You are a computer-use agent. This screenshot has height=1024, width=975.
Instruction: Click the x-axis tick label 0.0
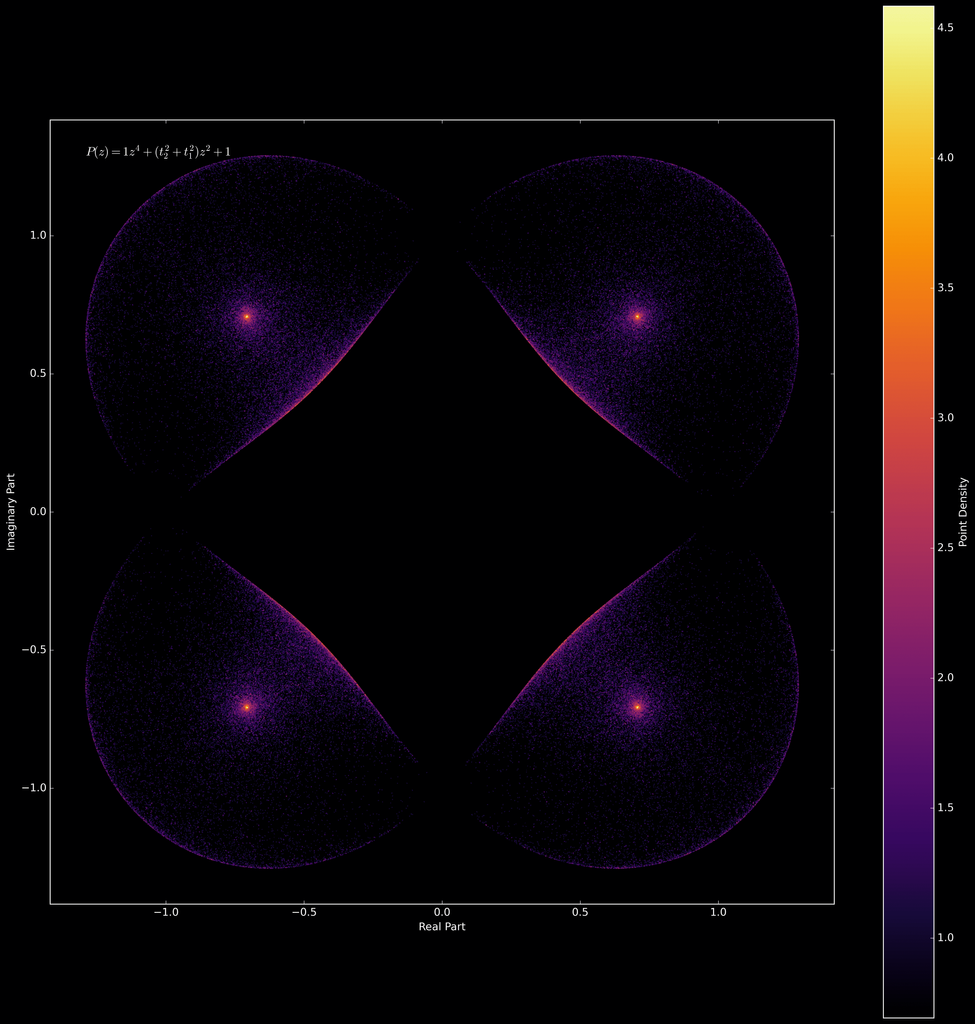pos(442,913)
